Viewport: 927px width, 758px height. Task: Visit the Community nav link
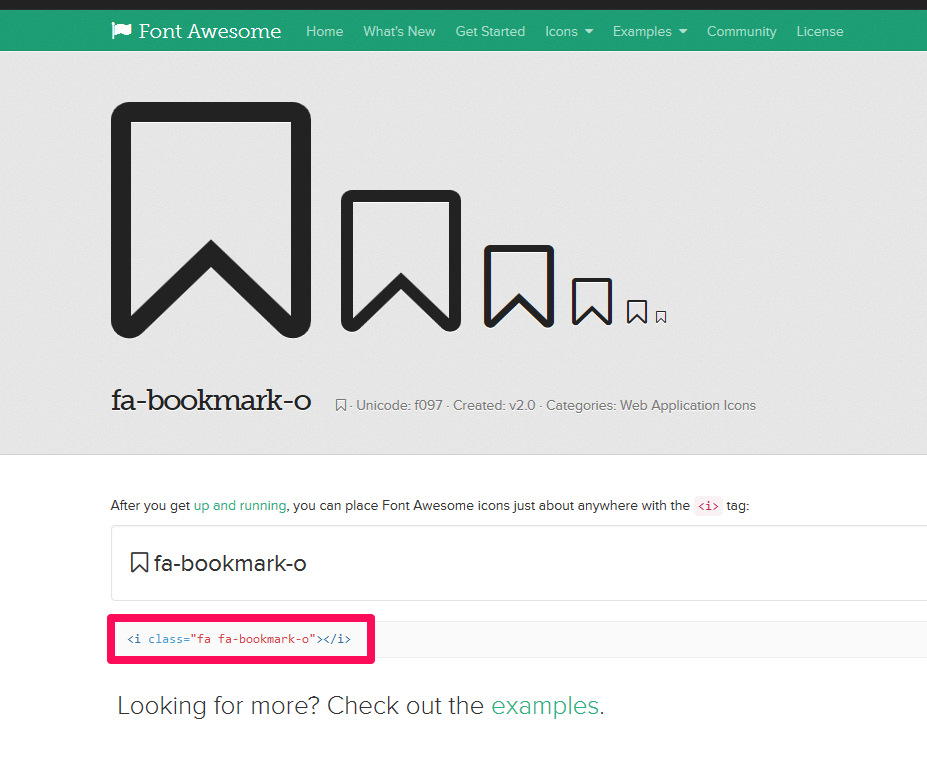point(741,31)
